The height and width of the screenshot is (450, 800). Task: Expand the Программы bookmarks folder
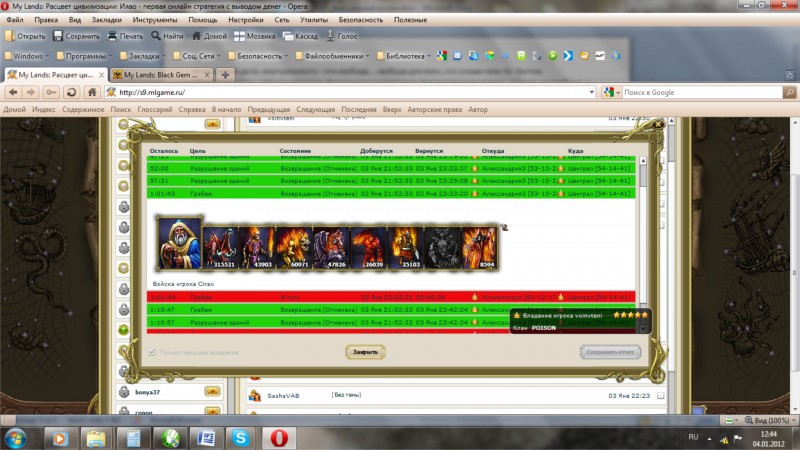tap(85, 56)
